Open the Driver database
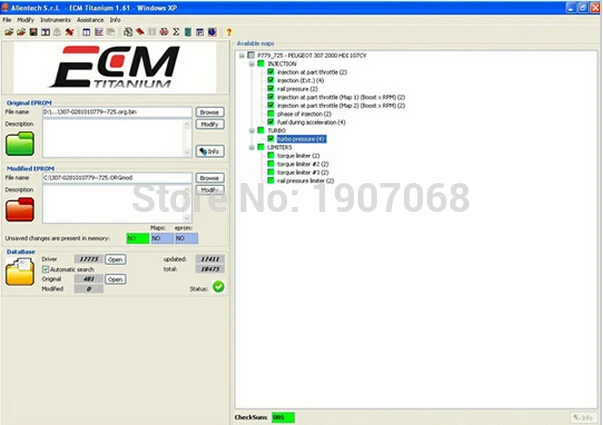This screenshot has width=603, height=425. pyautogui.click(x=115, y=259)
